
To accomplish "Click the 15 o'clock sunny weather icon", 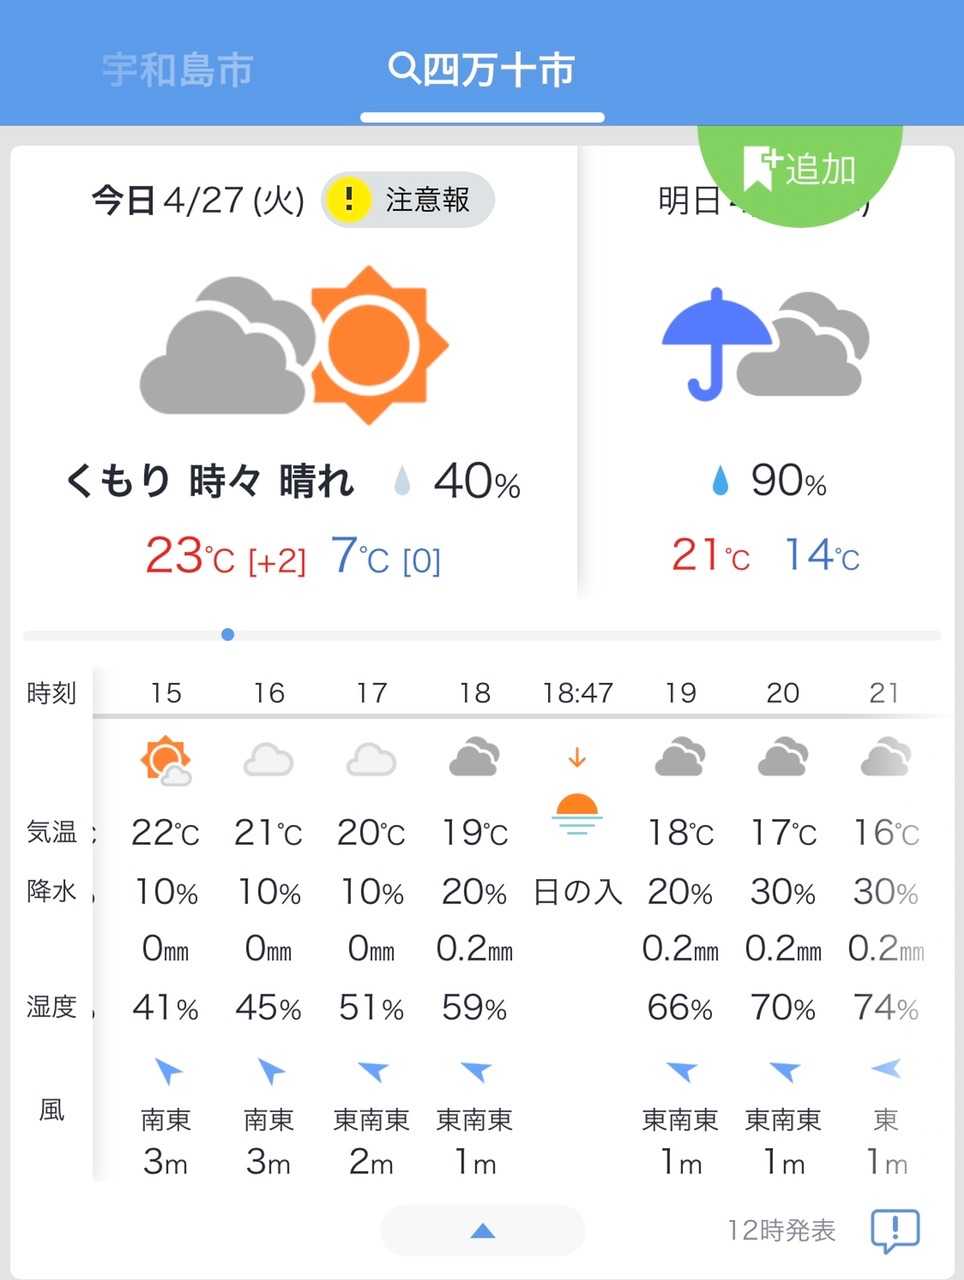I will (x=166, y=762).
